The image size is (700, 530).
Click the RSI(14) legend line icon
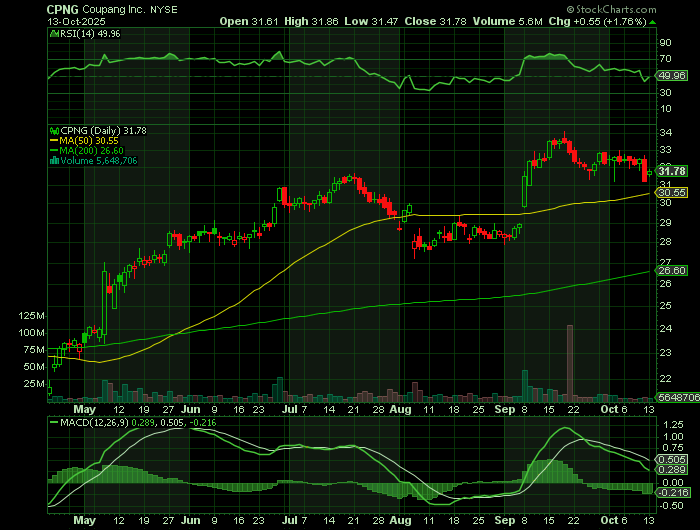click(54, 33)
